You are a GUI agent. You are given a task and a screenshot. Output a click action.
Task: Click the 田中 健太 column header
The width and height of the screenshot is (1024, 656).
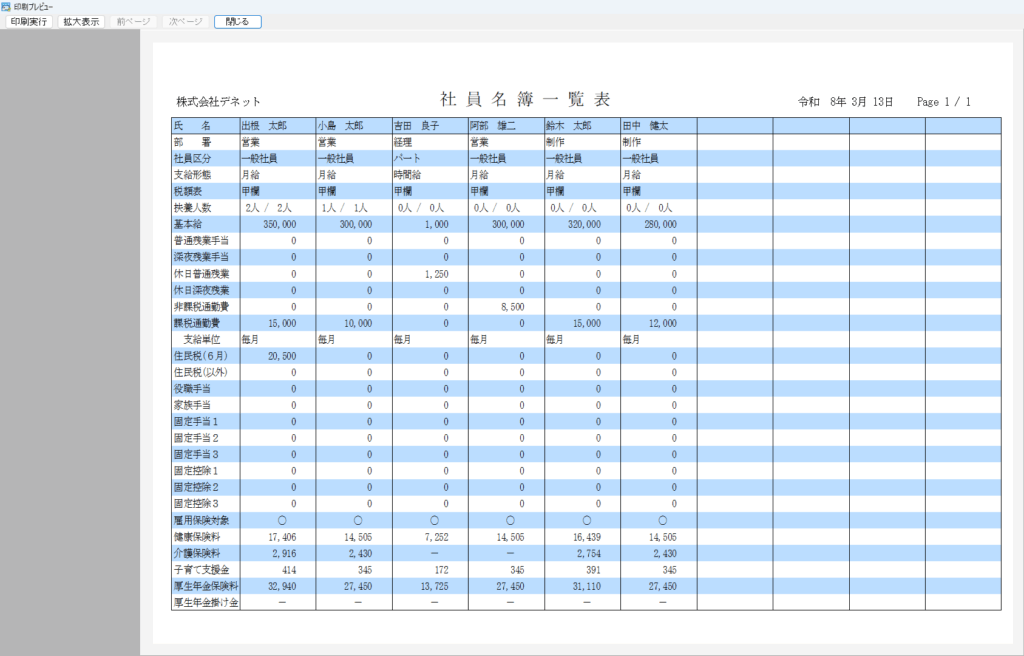645,126
